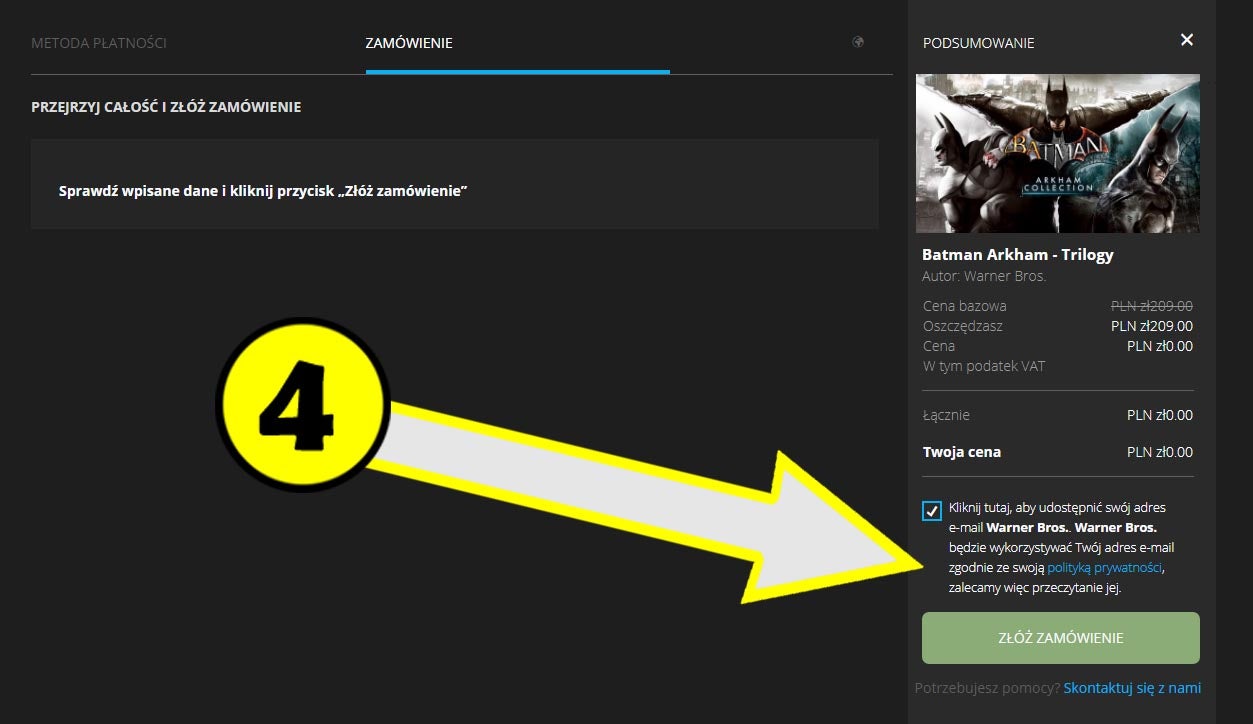Click the globe language icon
This screenshot has height=724, width=1253.
click(x=858, y=42)
